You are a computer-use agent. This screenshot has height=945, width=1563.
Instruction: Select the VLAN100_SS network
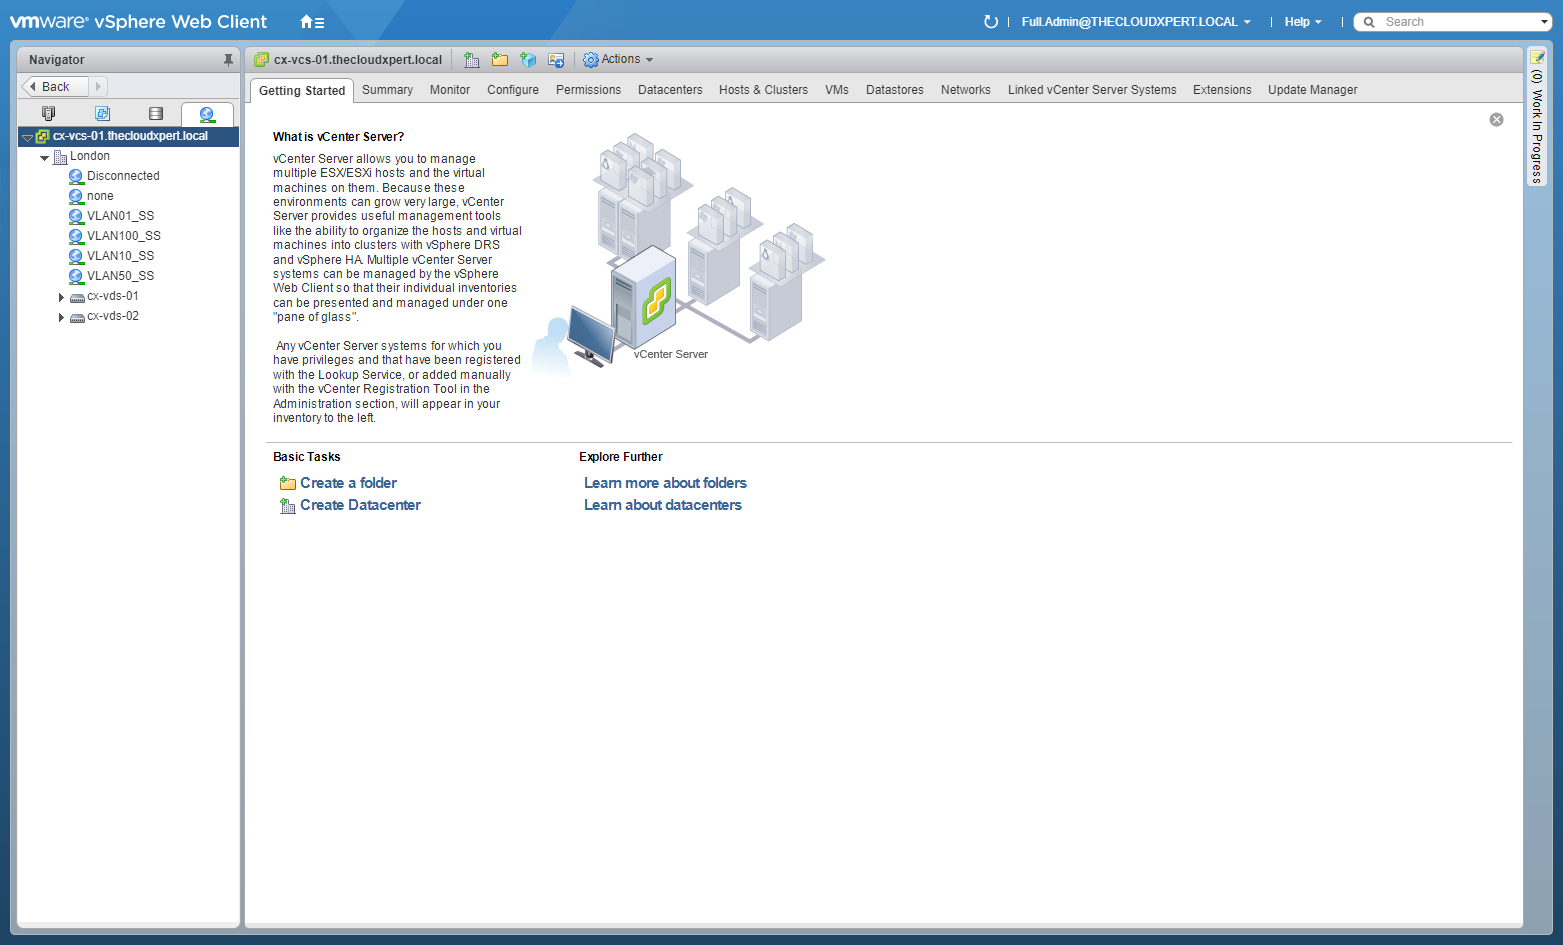coord(123,236)
